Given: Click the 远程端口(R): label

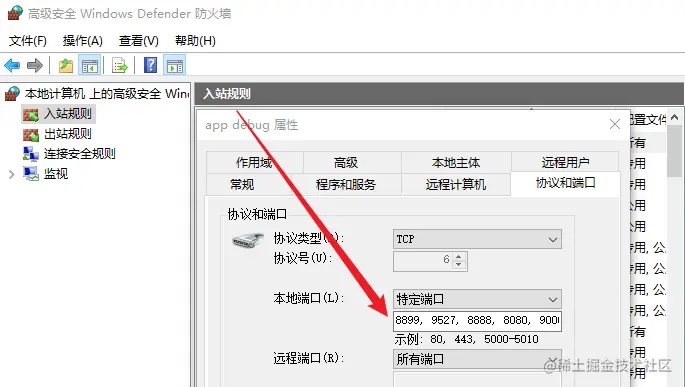Looking at the screenshot, I should (308, 358).
